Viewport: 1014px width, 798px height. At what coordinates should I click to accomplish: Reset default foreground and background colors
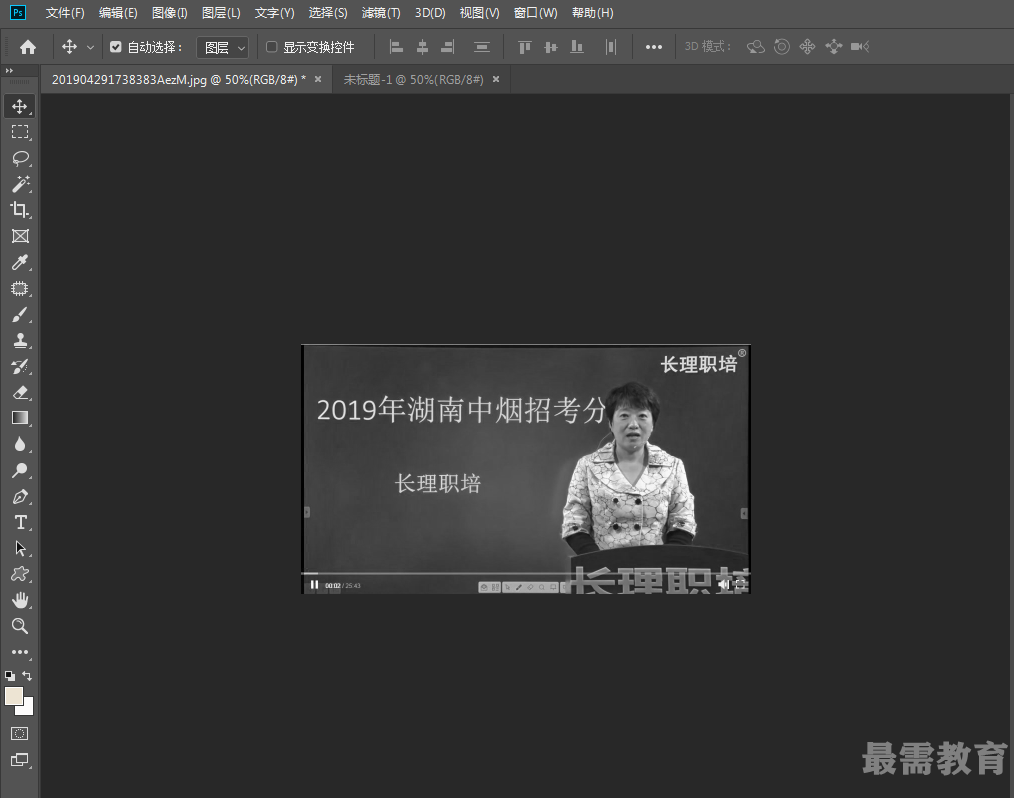click(x=10, y=676)
